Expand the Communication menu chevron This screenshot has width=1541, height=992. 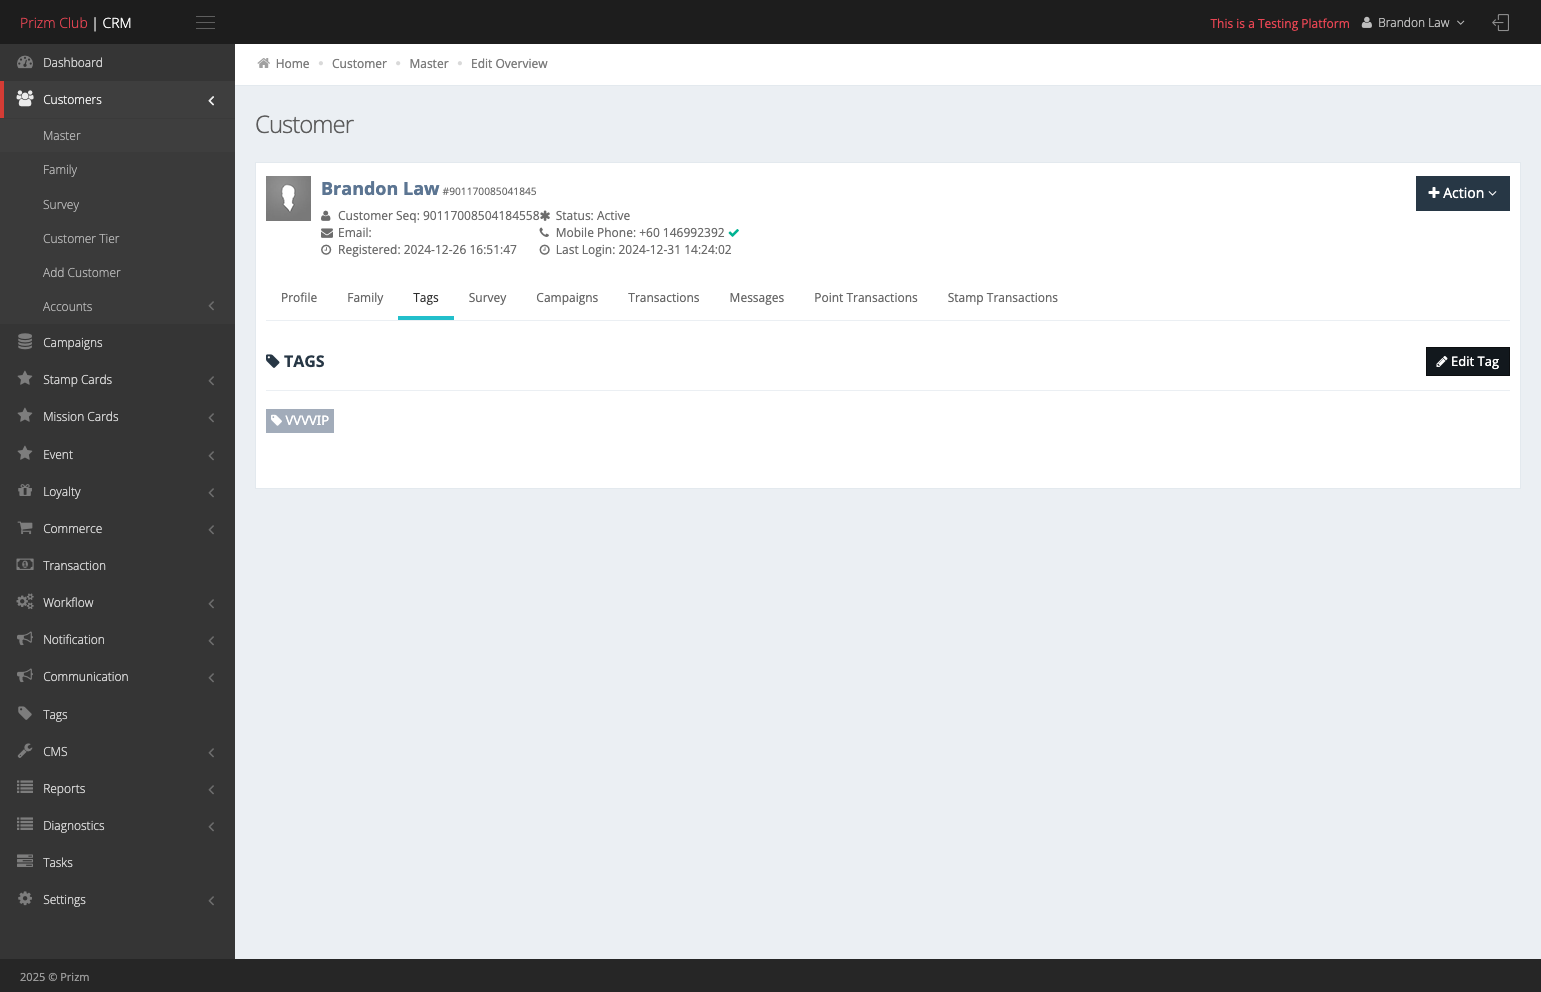click(x=211, y=677)
